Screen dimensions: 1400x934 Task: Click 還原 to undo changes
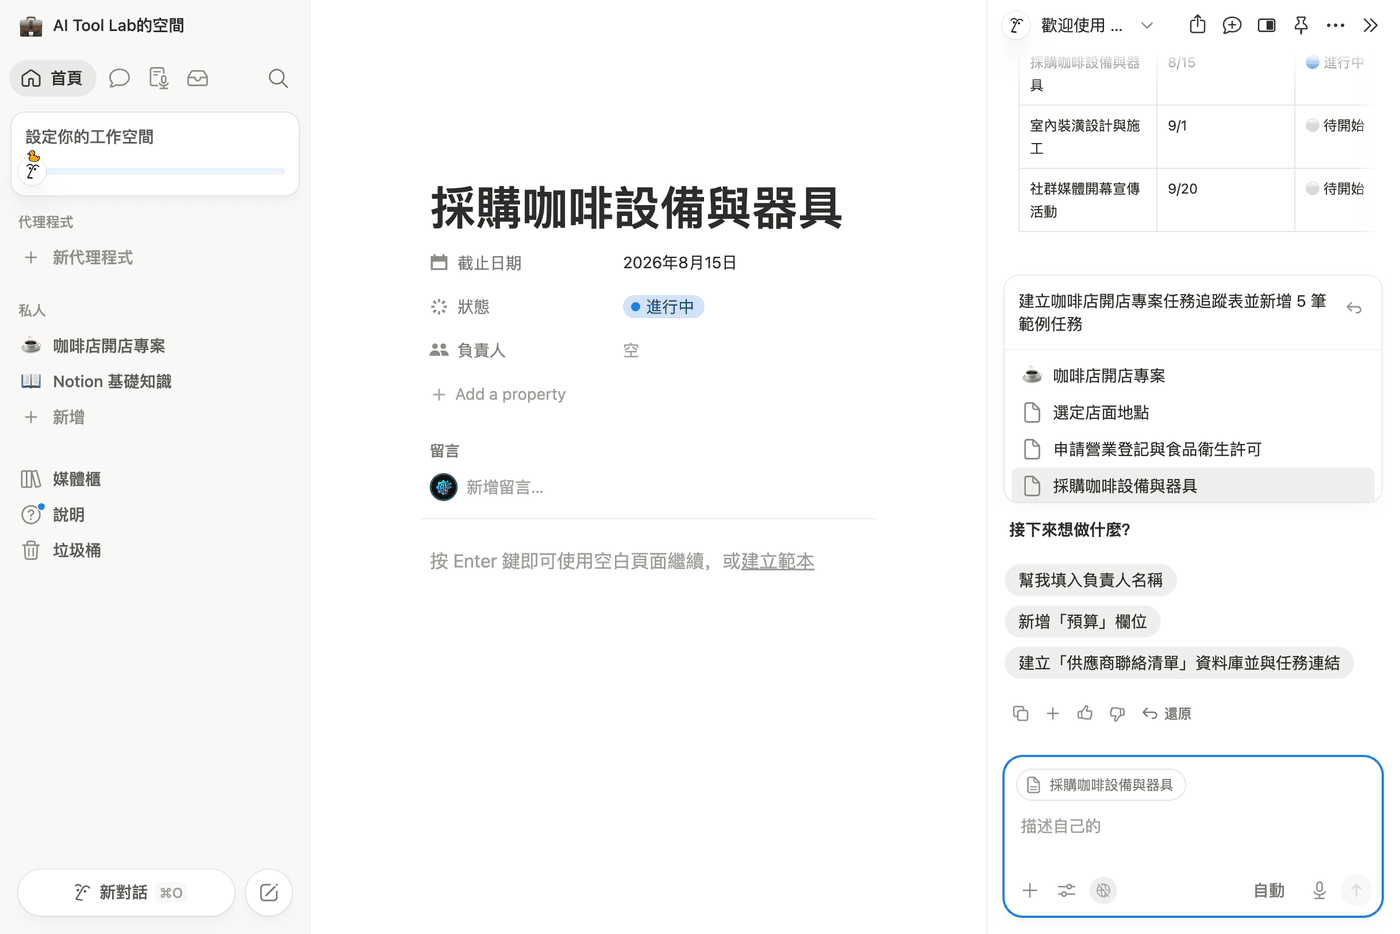[x=1167, y=714]
